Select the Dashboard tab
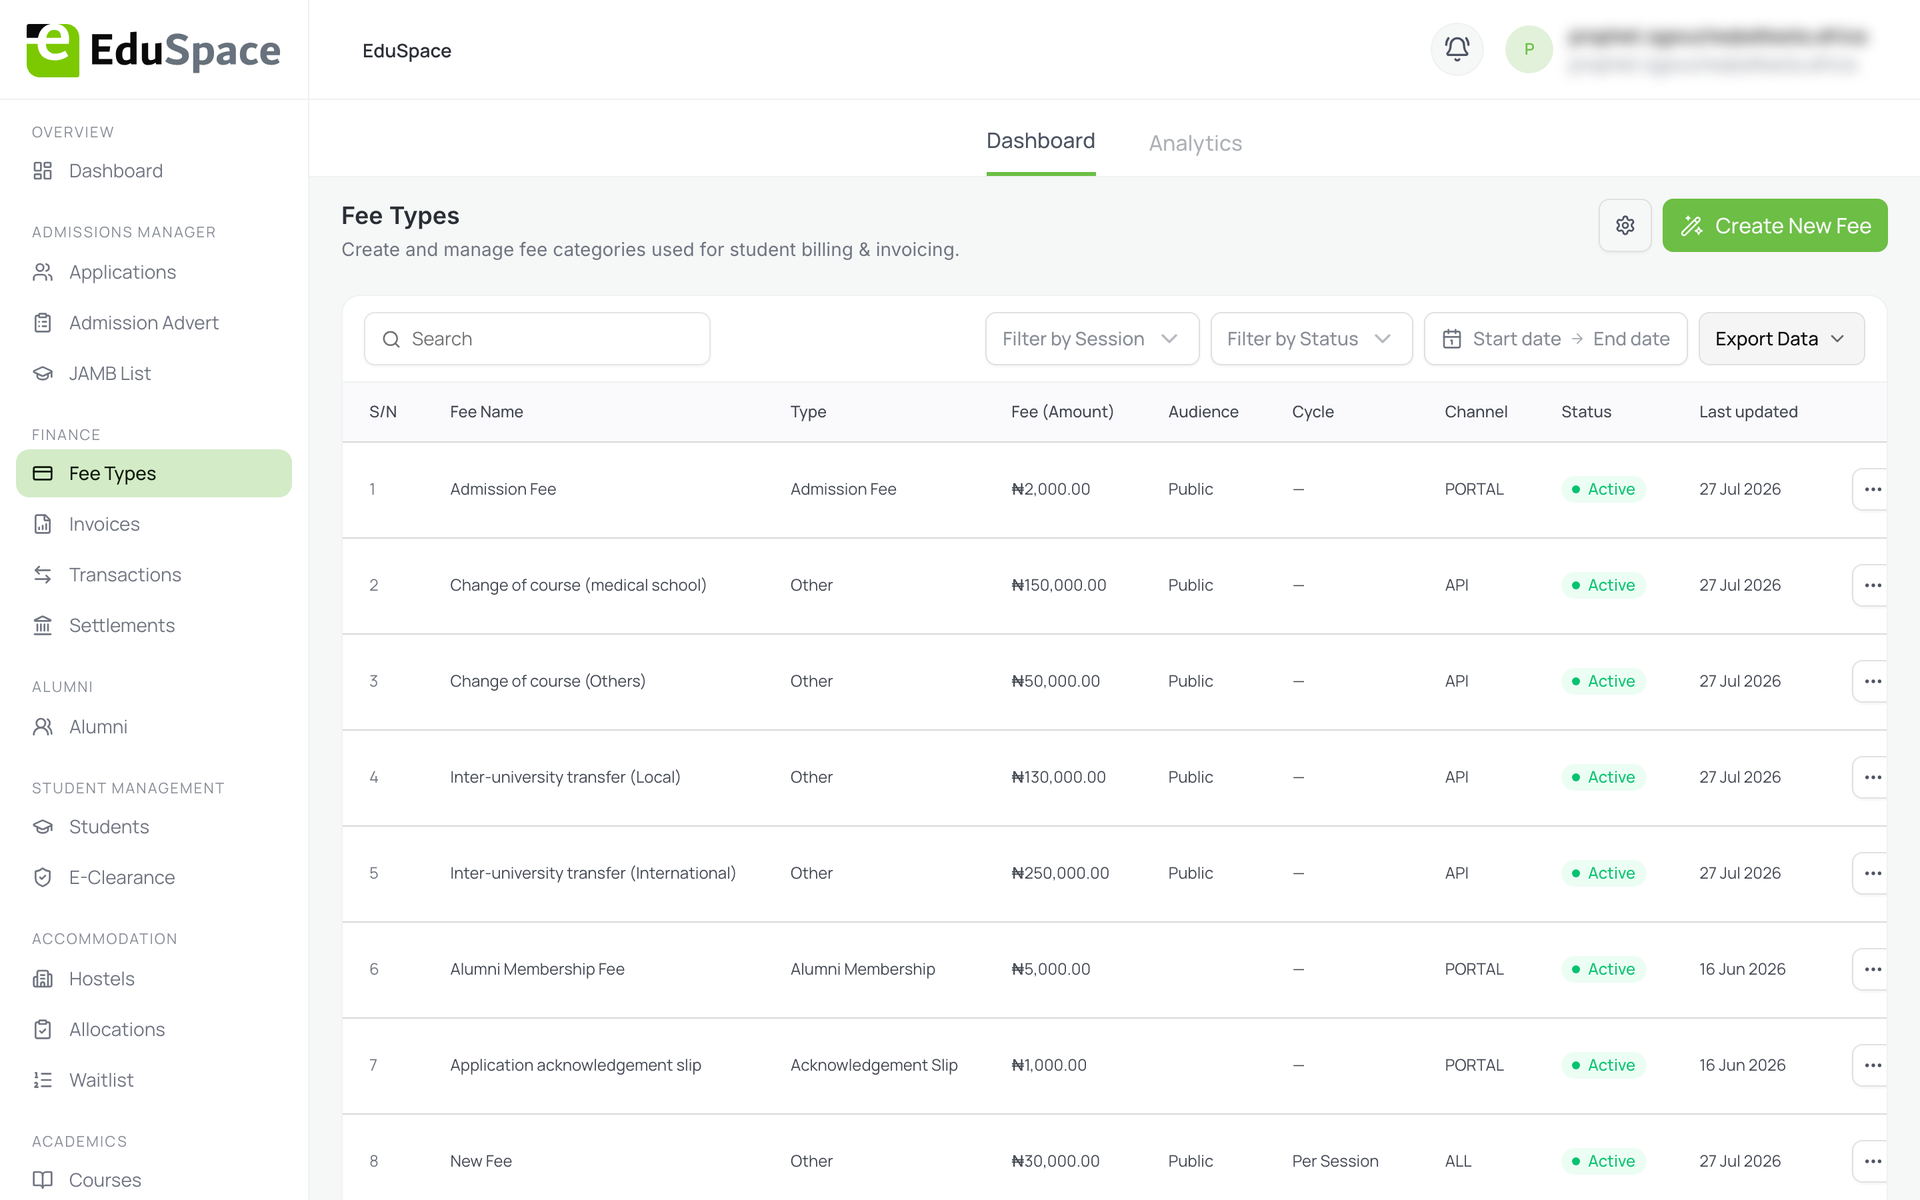 pos(1040,141)
